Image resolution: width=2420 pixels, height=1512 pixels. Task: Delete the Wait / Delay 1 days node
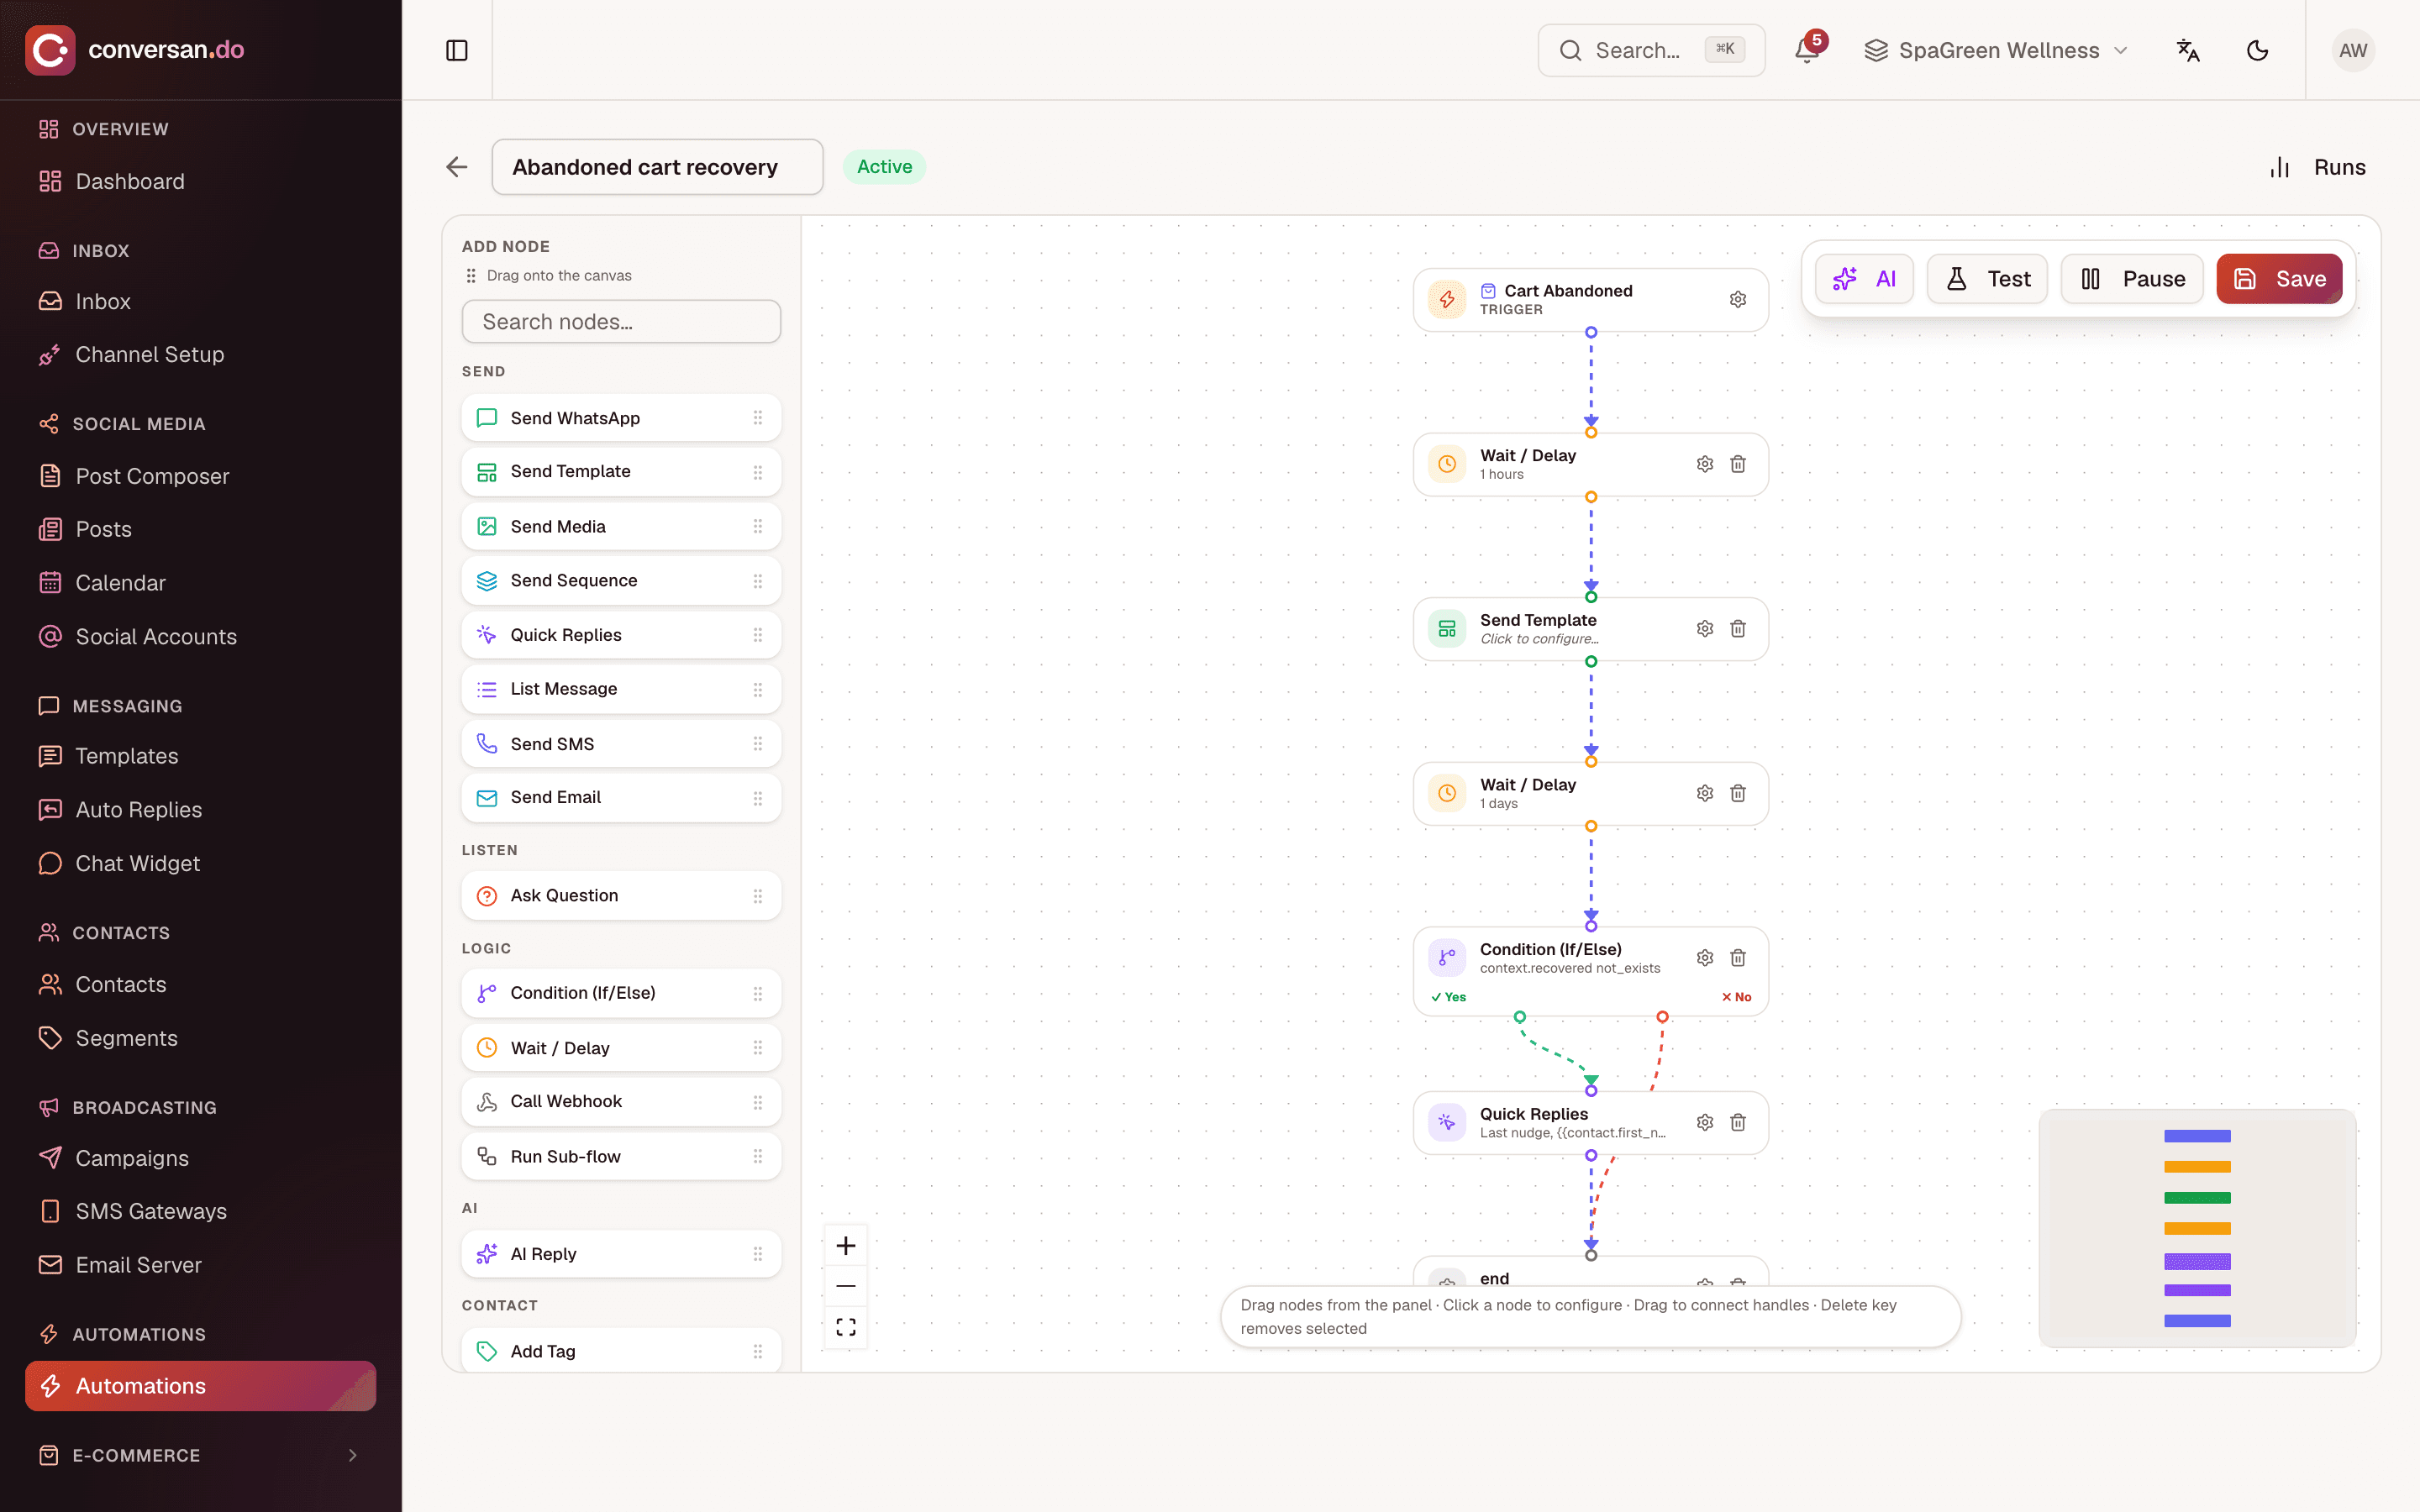coord(1738,793)
